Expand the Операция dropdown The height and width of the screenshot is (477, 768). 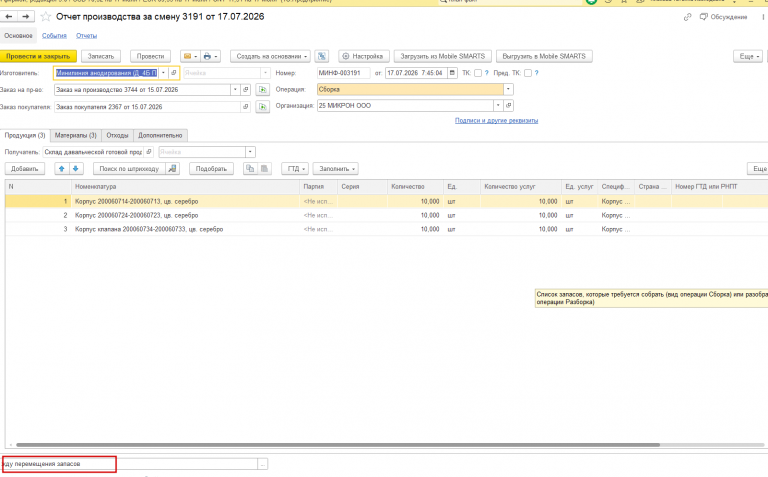point(508,90)
